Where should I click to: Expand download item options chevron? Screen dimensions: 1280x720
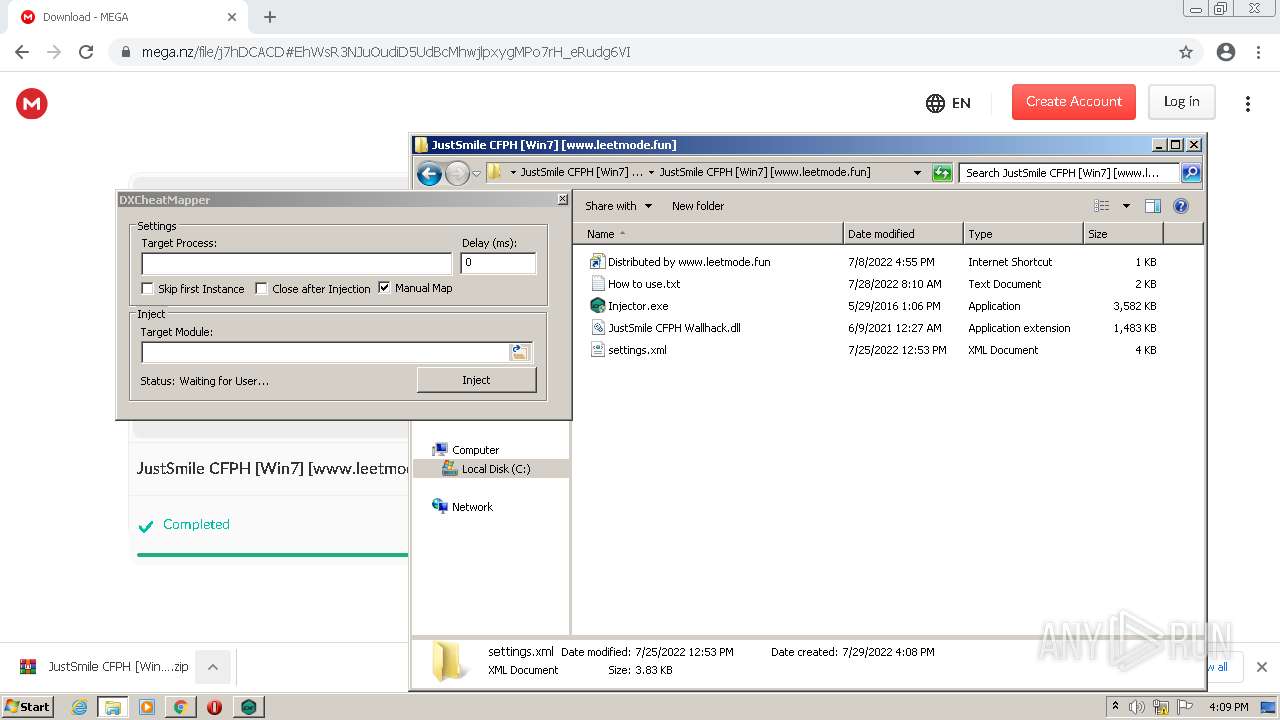coord(212,667)
